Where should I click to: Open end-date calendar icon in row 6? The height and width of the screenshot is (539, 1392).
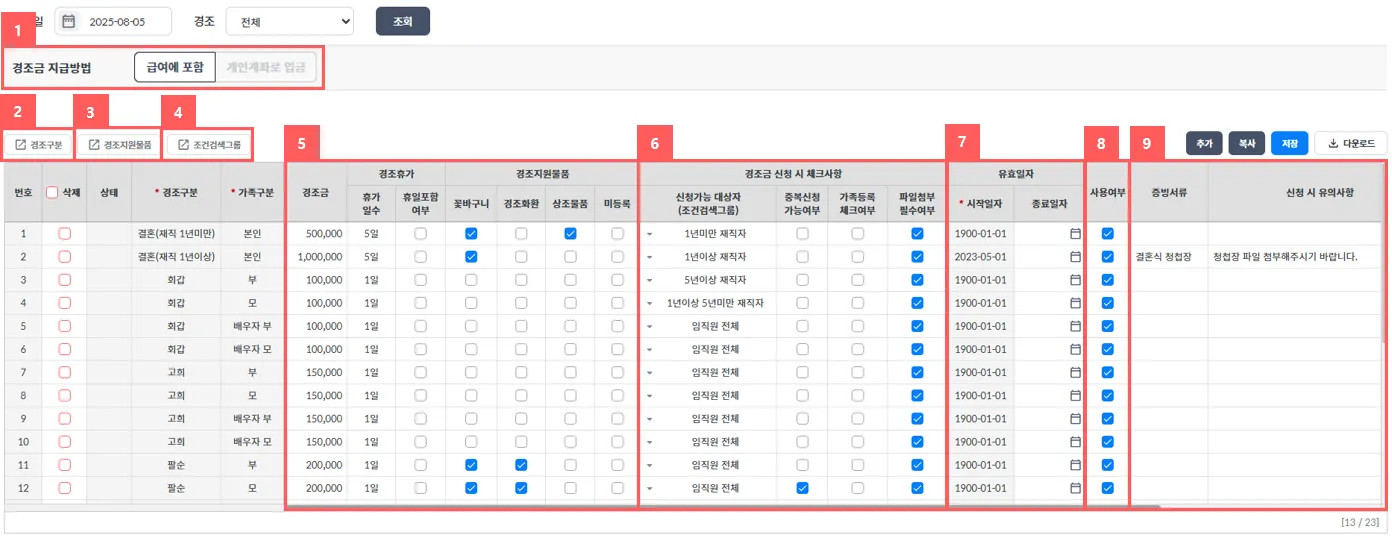pyautogui.click(x=1076, y=349)
